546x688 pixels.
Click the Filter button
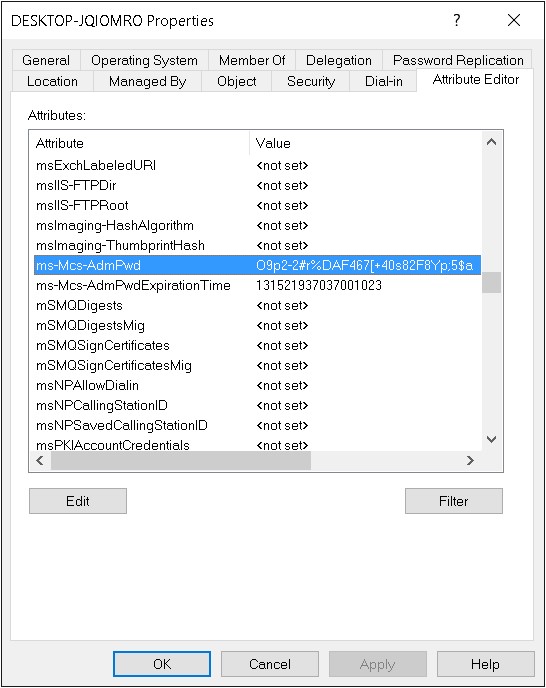pos(454,501)
